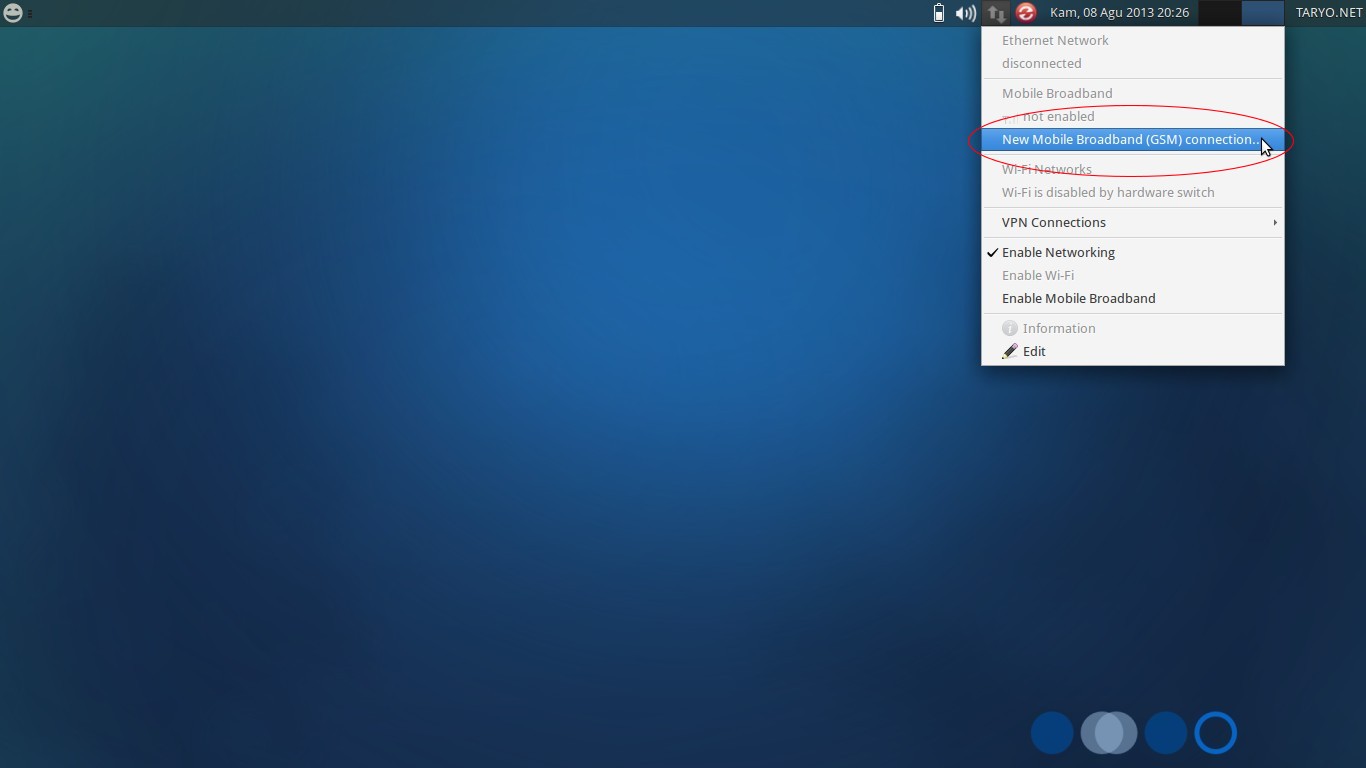Click the network arrows applet icon
The image size is (1366, 768).
[x=996, y=13]
